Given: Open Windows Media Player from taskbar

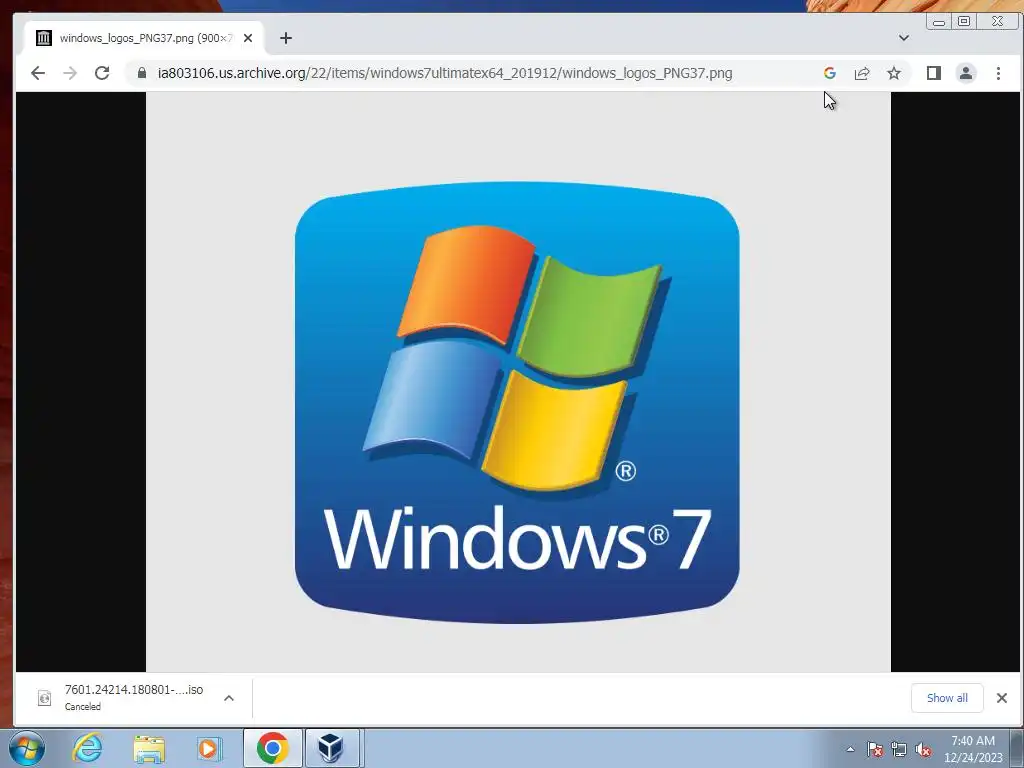Looking at the screenshot, I should (209, 748).
